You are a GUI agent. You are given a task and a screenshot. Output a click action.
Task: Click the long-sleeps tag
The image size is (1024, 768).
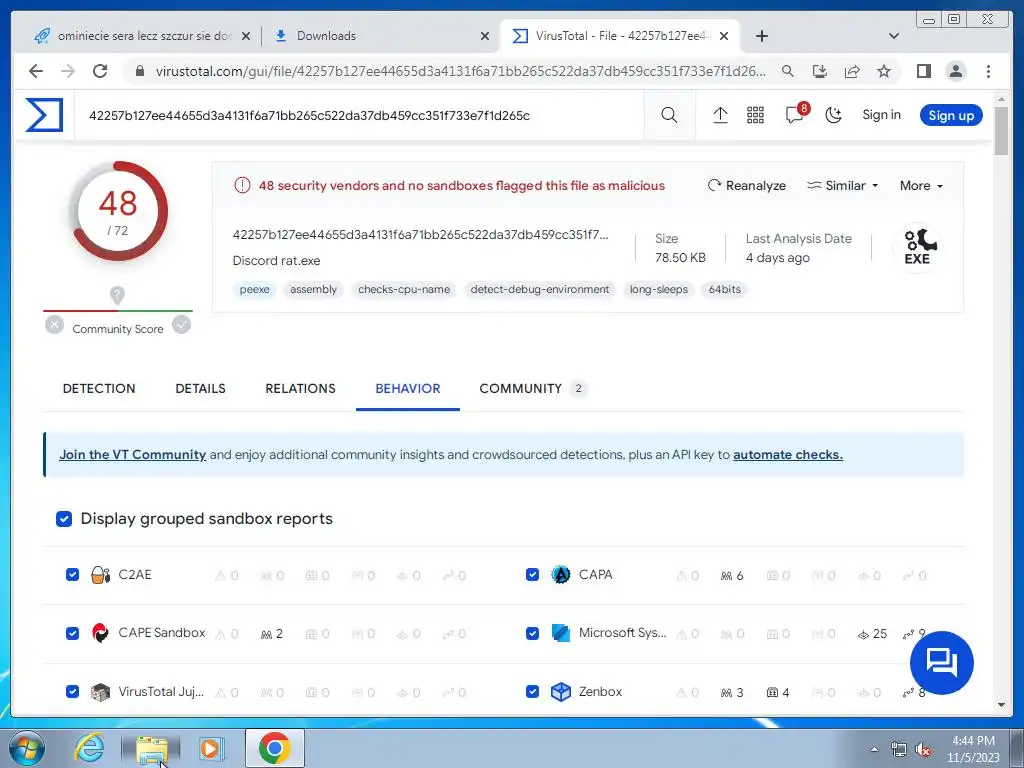pyautogui.click(x=658, y=289)
